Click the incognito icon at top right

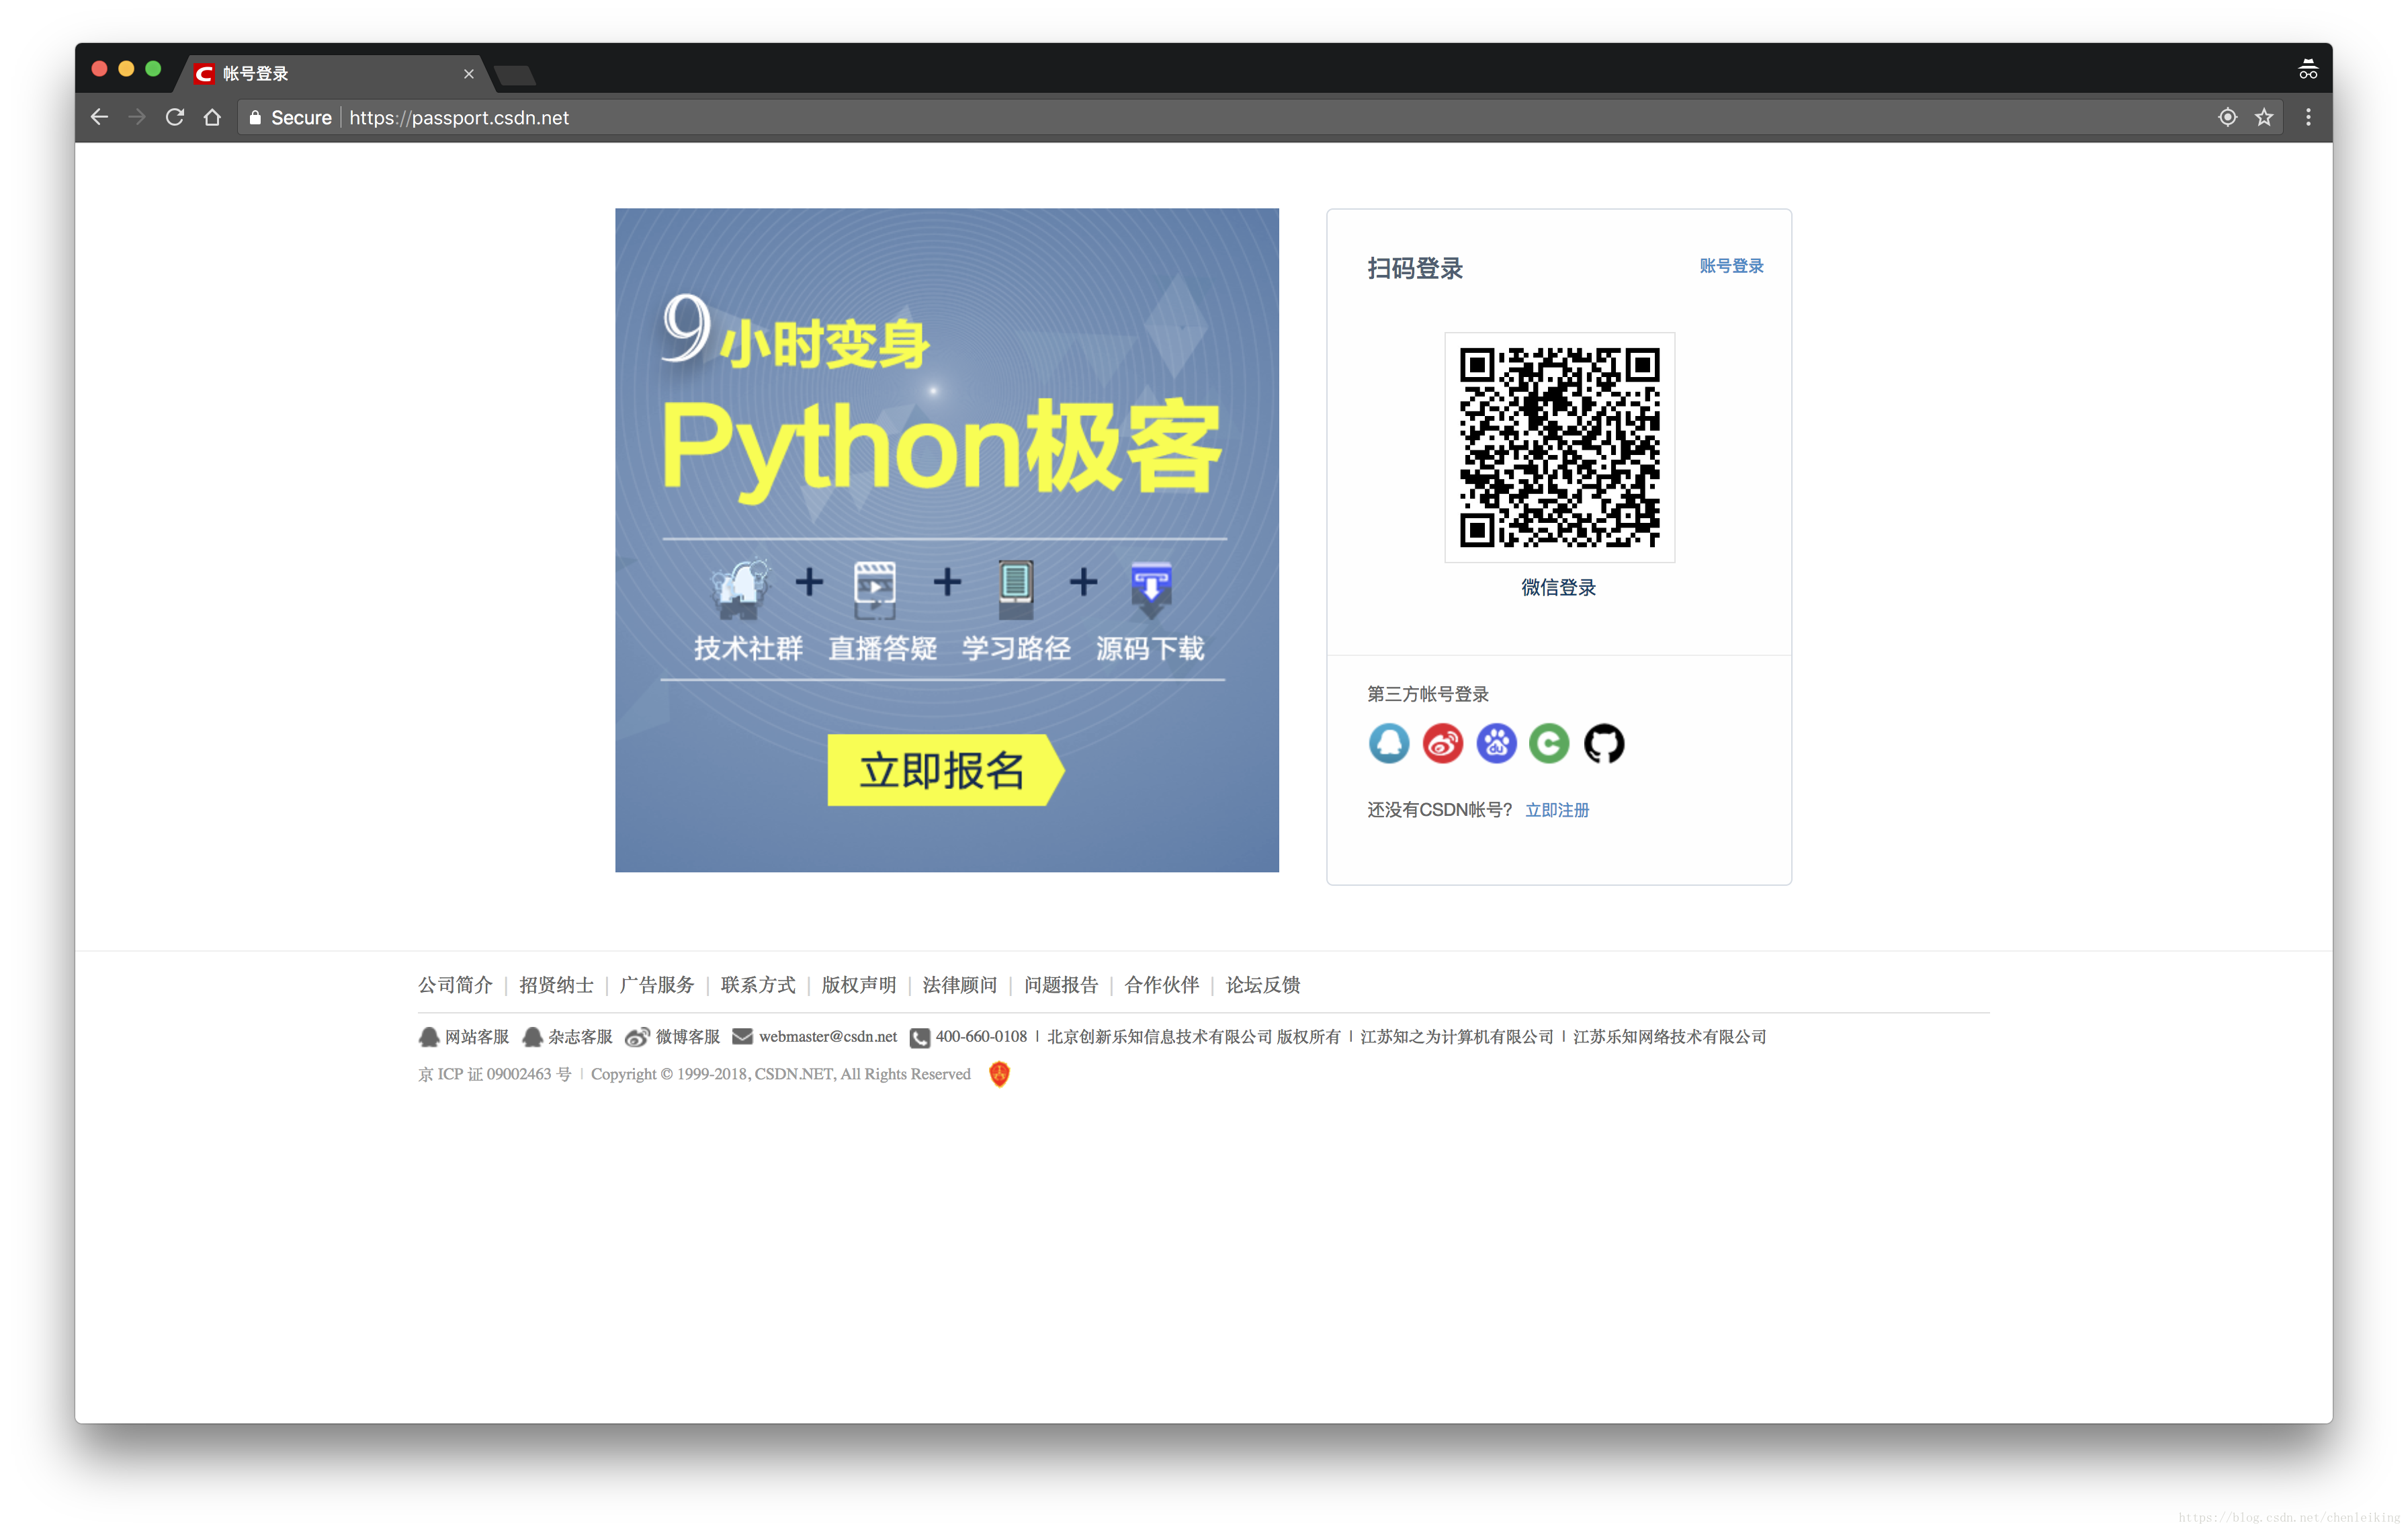[2308, 69]
